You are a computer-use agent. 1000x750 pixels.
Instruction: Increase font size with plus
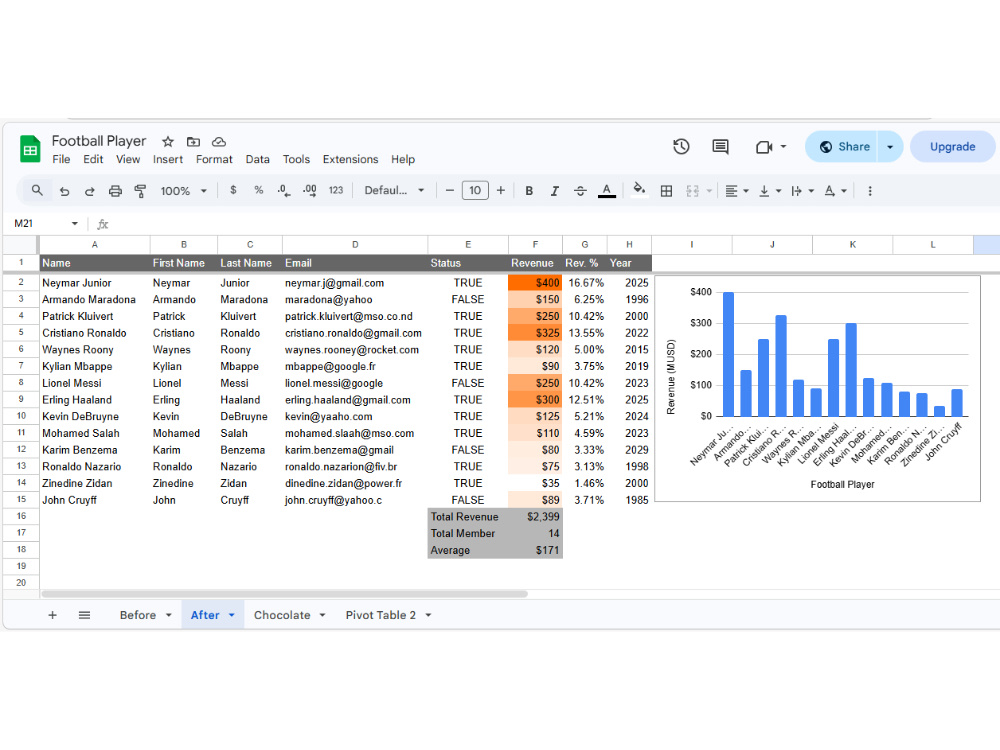click(x=501, y=190)
